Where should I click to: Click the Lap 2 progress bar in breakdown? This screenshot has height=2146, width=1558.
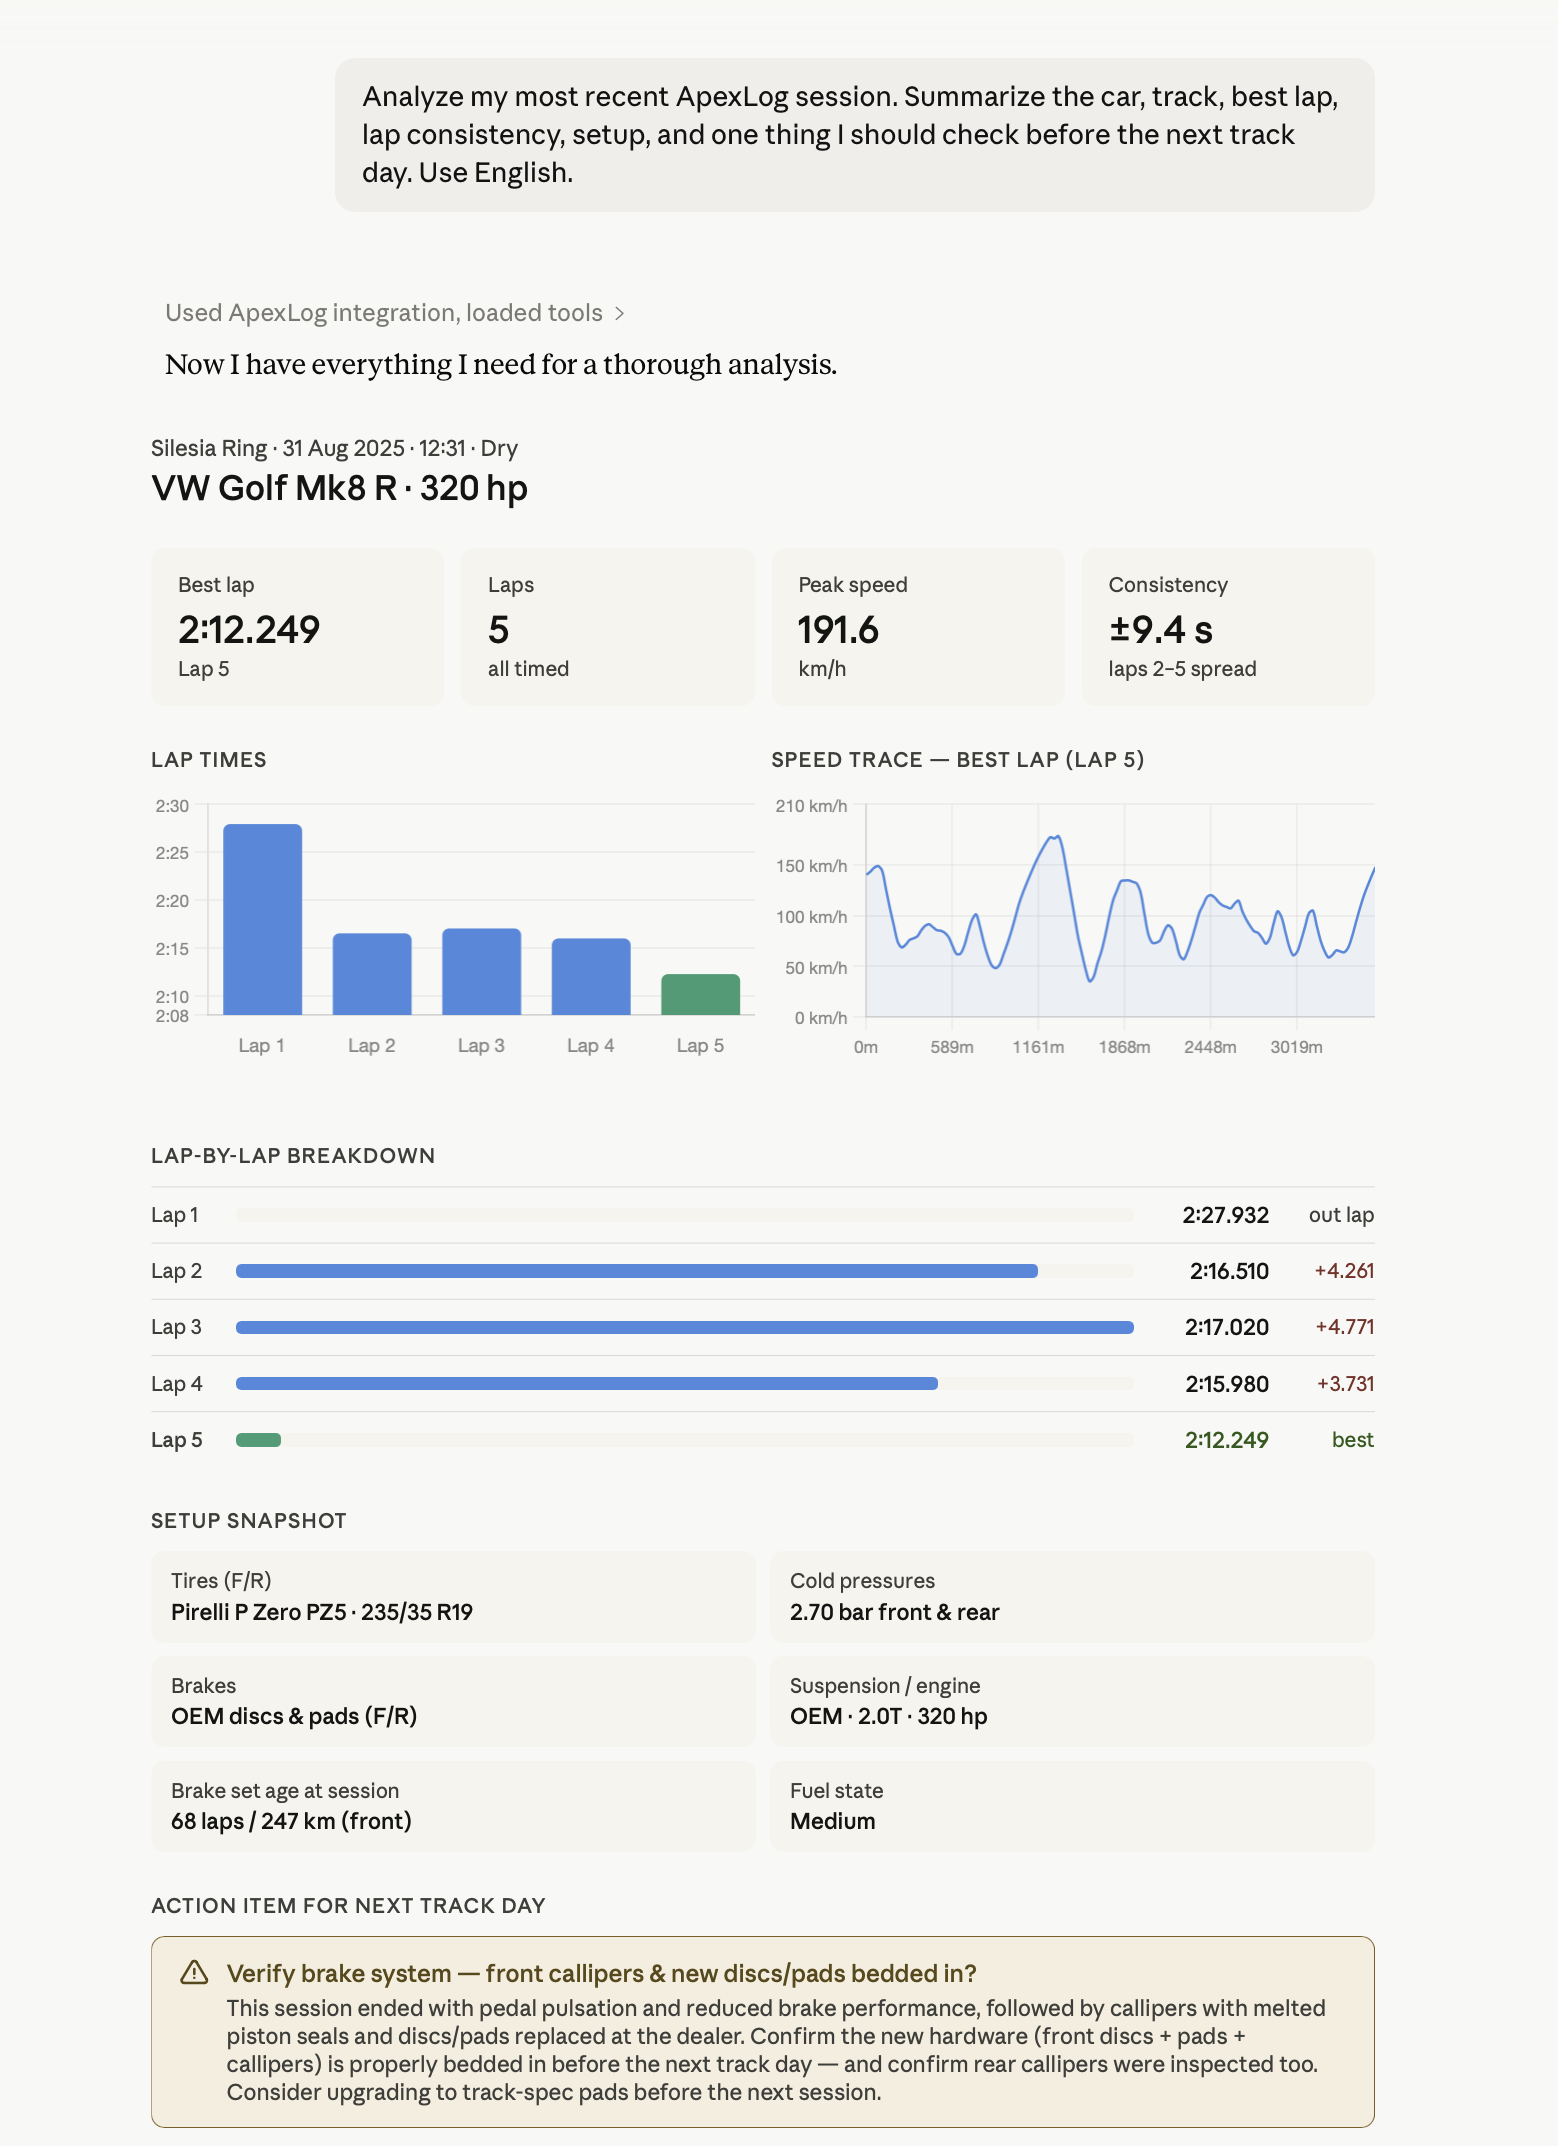(637, 1271)
